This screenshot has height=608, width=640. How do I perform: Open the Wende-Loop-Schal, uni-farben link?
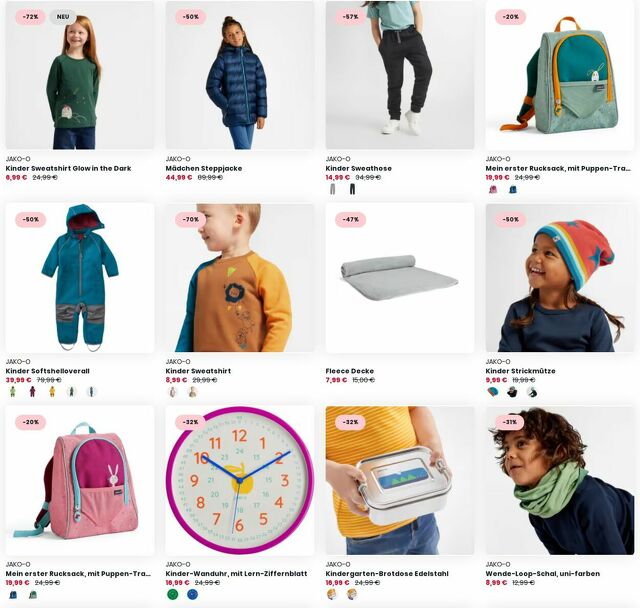[542, 573]
